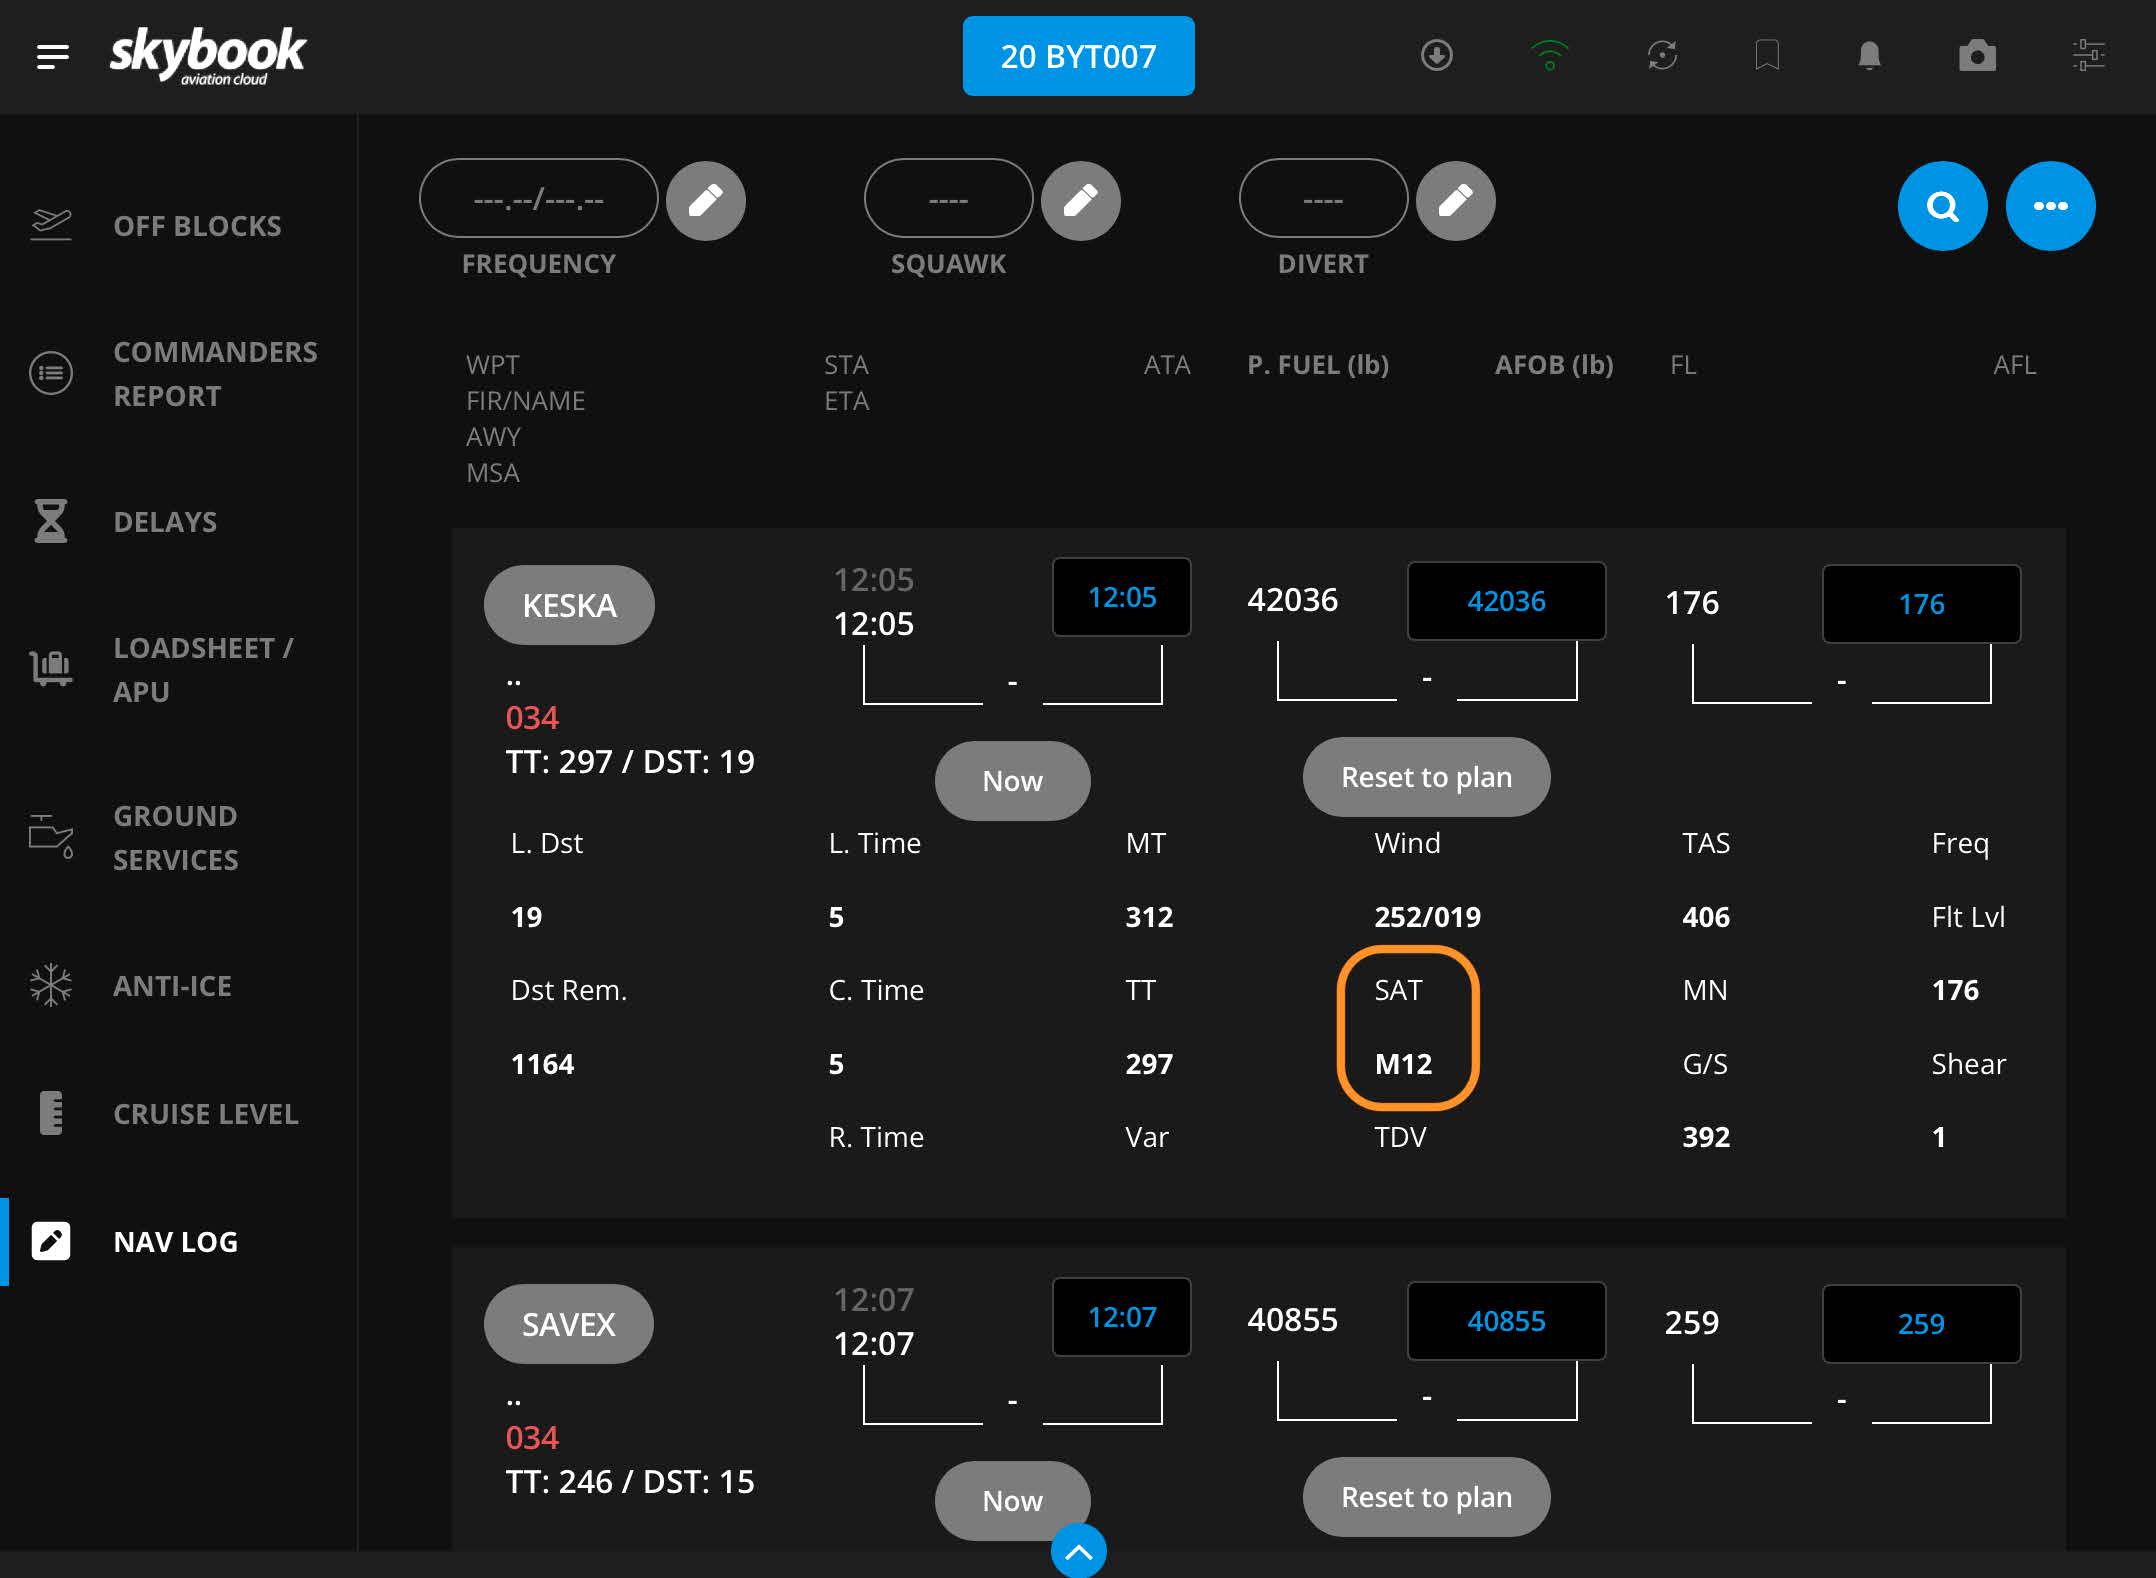2156x1578 pixels.
Task: Click the search icon top right
Action: (1942, 204)
